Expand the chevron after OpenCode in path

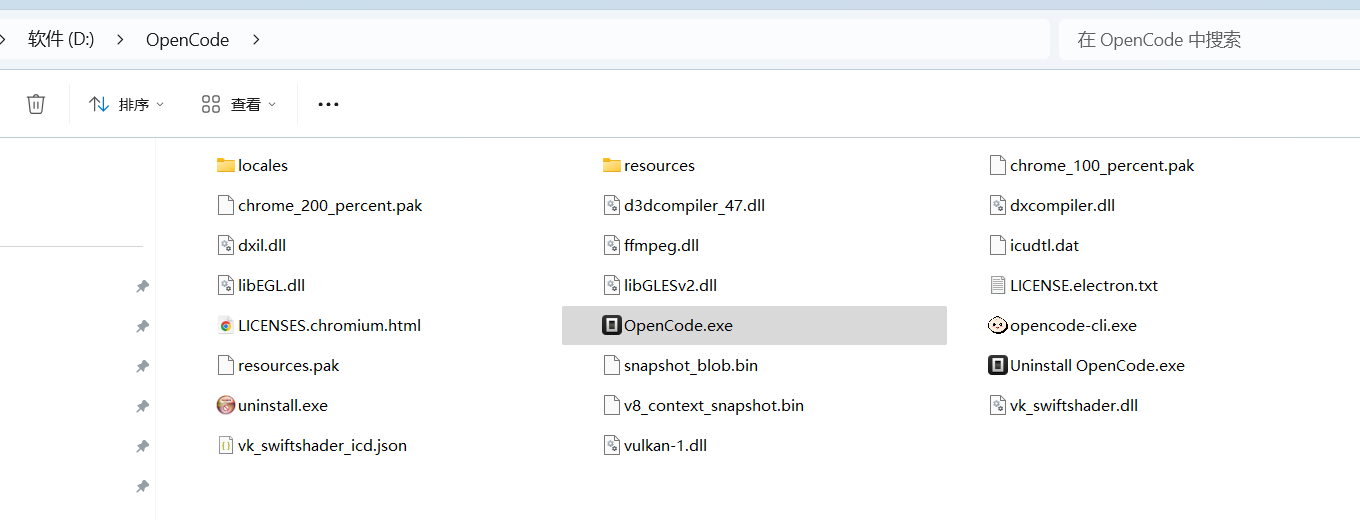[256, 40]
